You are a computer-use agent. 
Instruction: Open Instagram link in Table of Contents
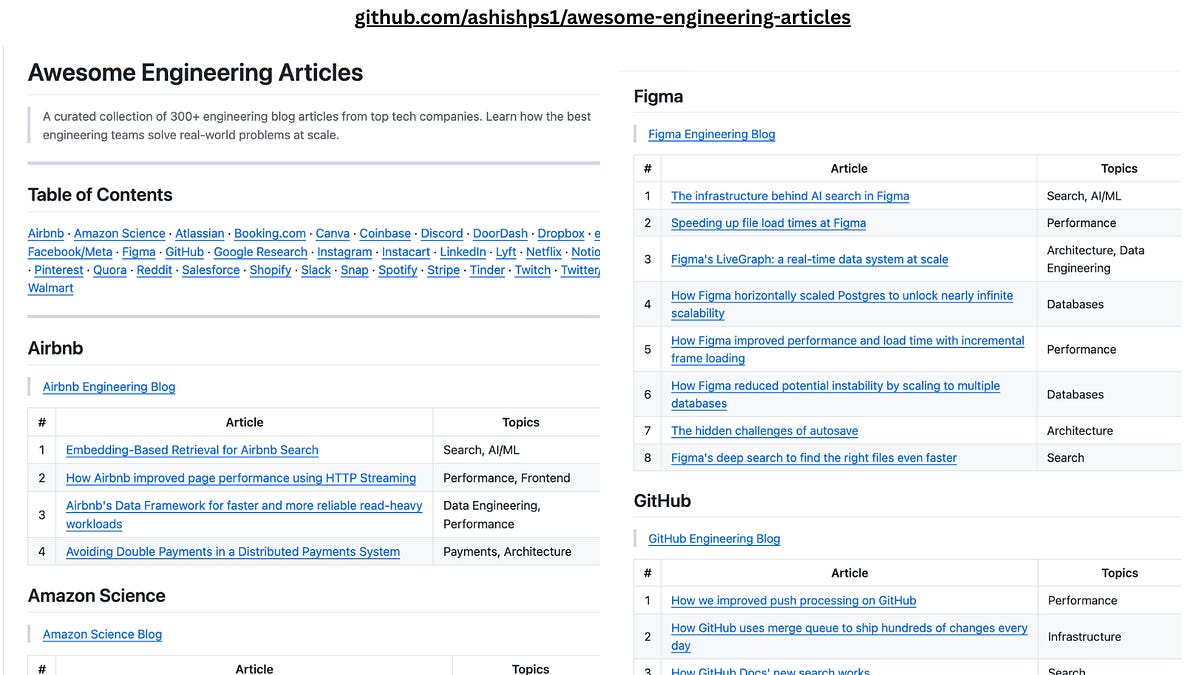(345, 252)
